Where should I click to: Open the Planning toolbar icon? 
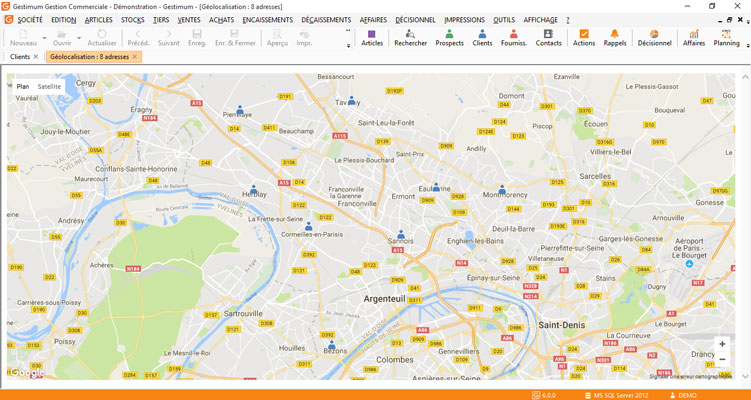[726, 38]
